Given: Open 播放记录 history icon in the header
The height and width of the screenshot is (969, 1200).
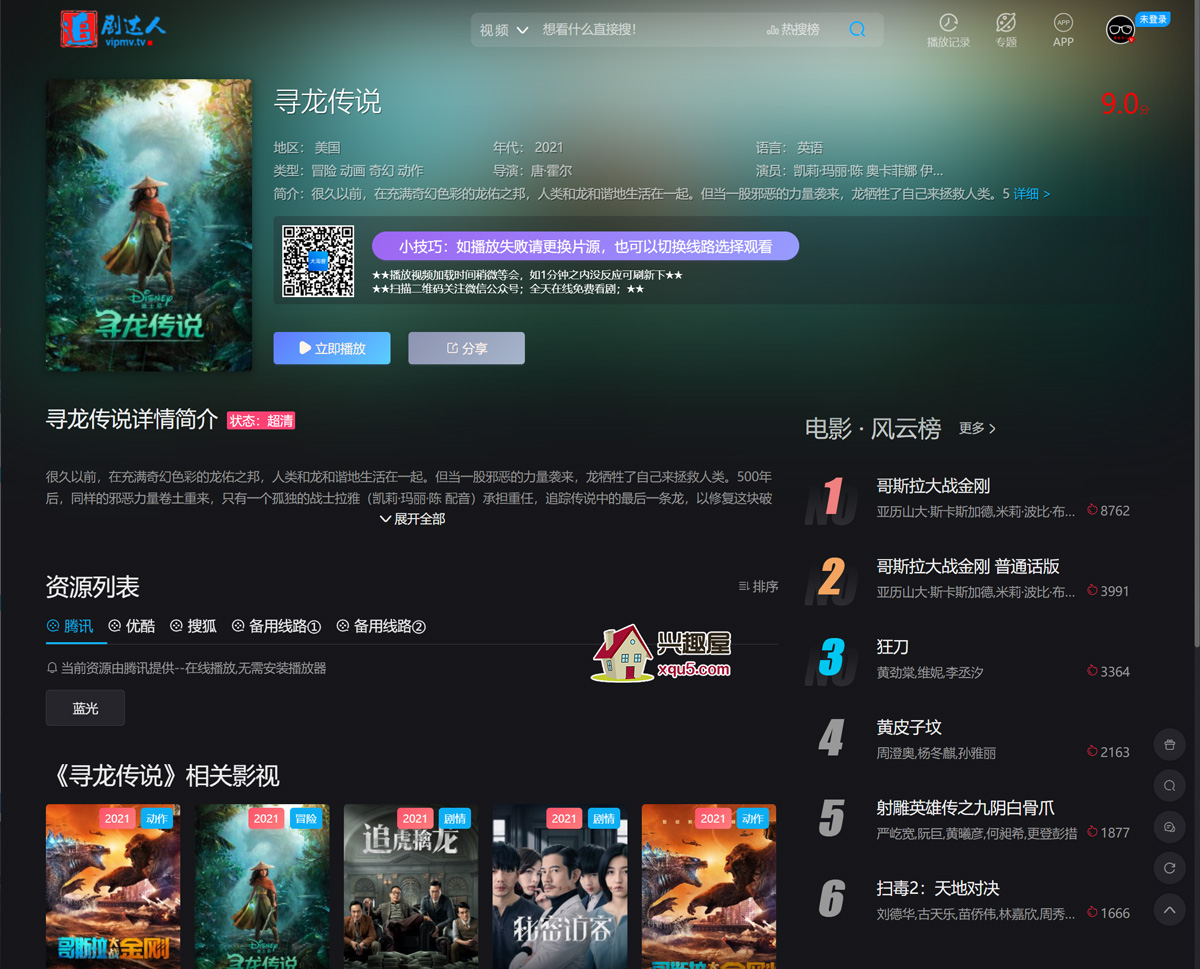Looking at the screenshot, I should point(948,30).
